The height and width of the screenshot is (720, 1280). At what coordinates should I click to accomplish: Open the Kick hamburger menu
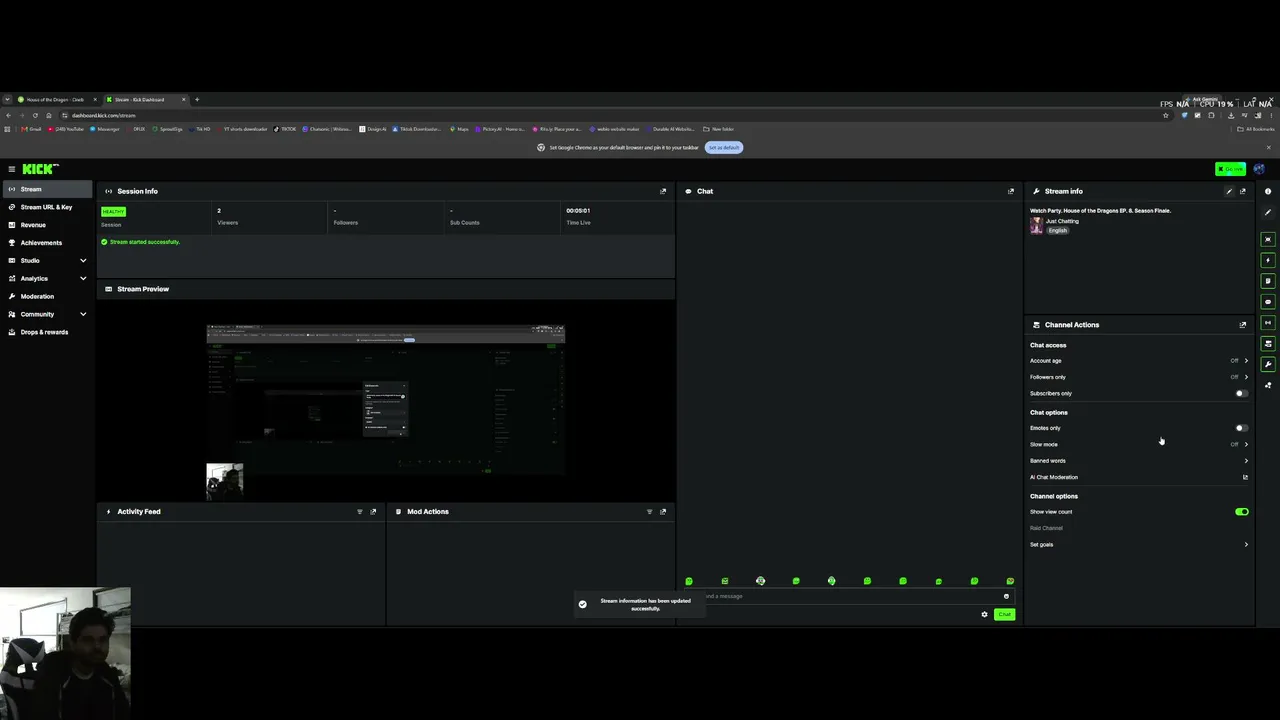pyautogui.click(x=11, y=169)
